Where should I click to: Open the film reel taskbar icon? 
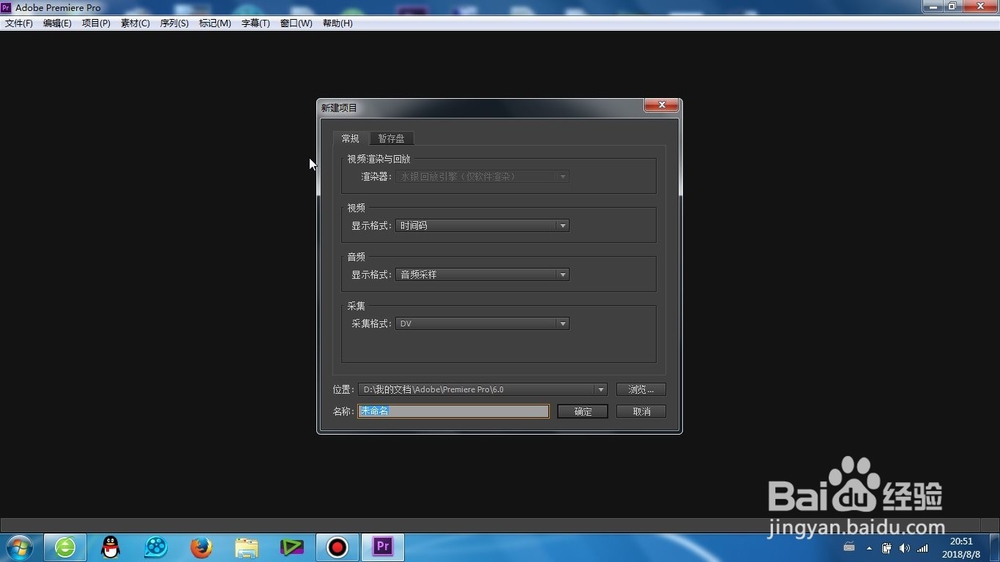156,547
